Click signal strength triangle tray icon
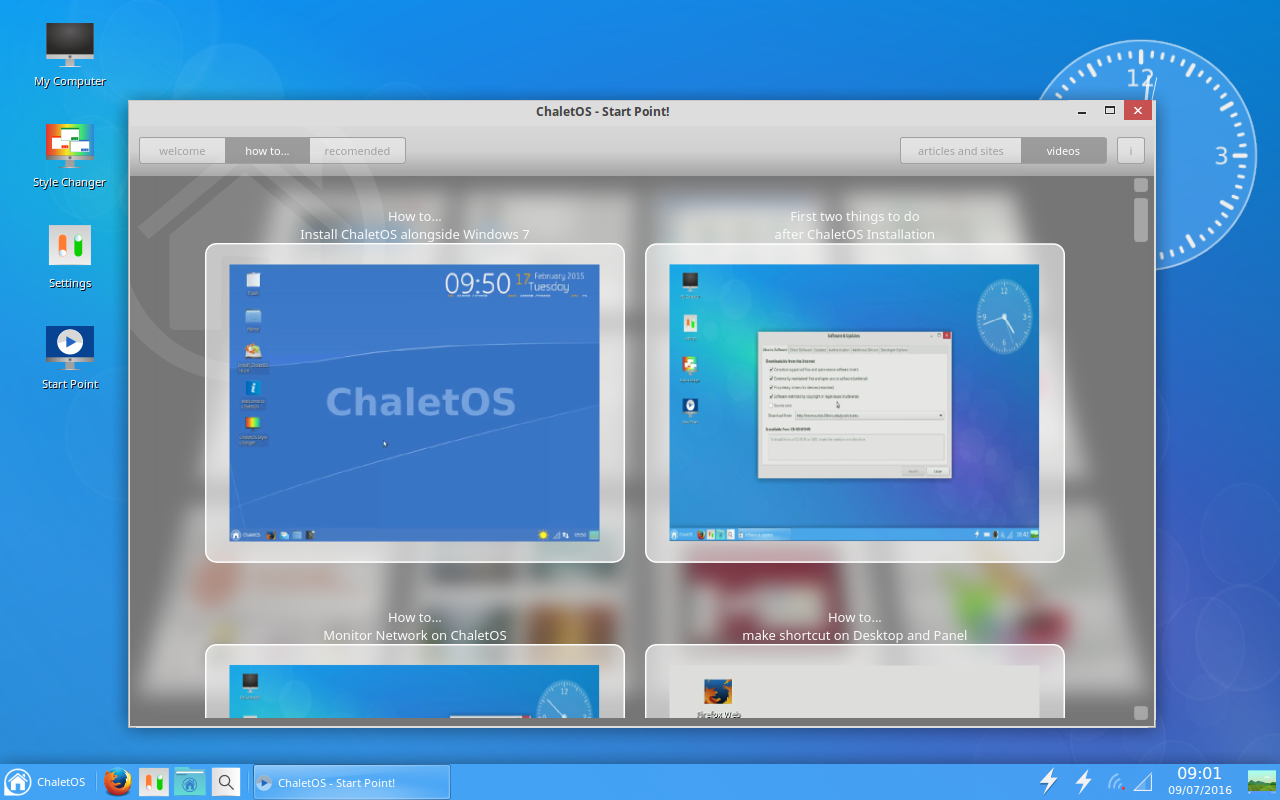Screen dimensions: 1280x800 (1142, 781)
